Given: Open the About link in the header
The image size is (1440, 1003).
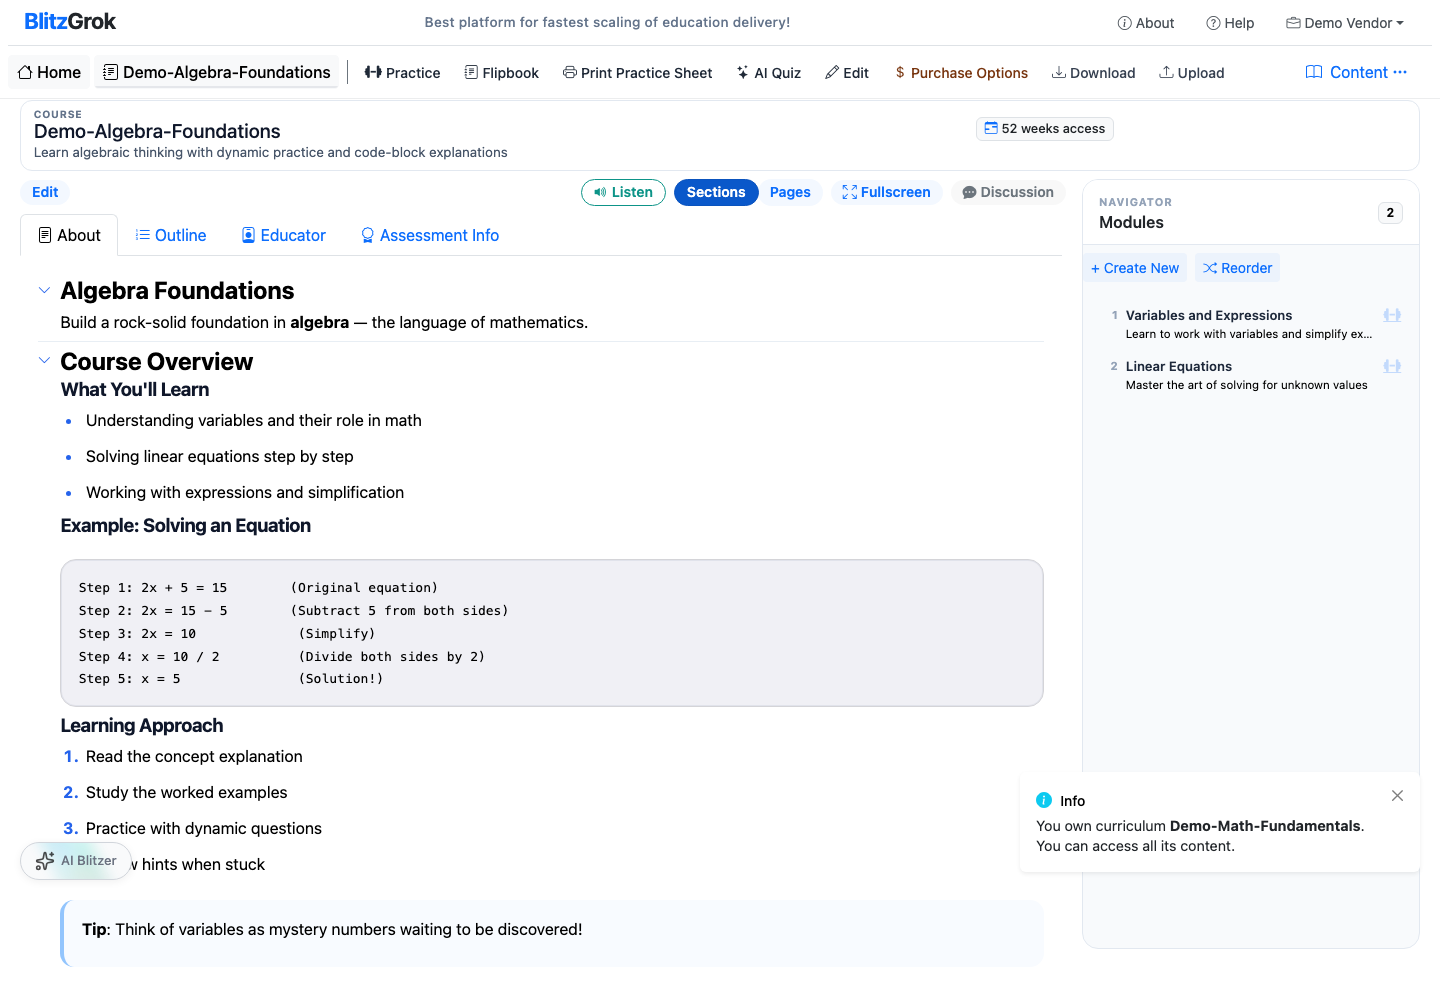Looking at the screenshot, I should tap(1146, 23).
